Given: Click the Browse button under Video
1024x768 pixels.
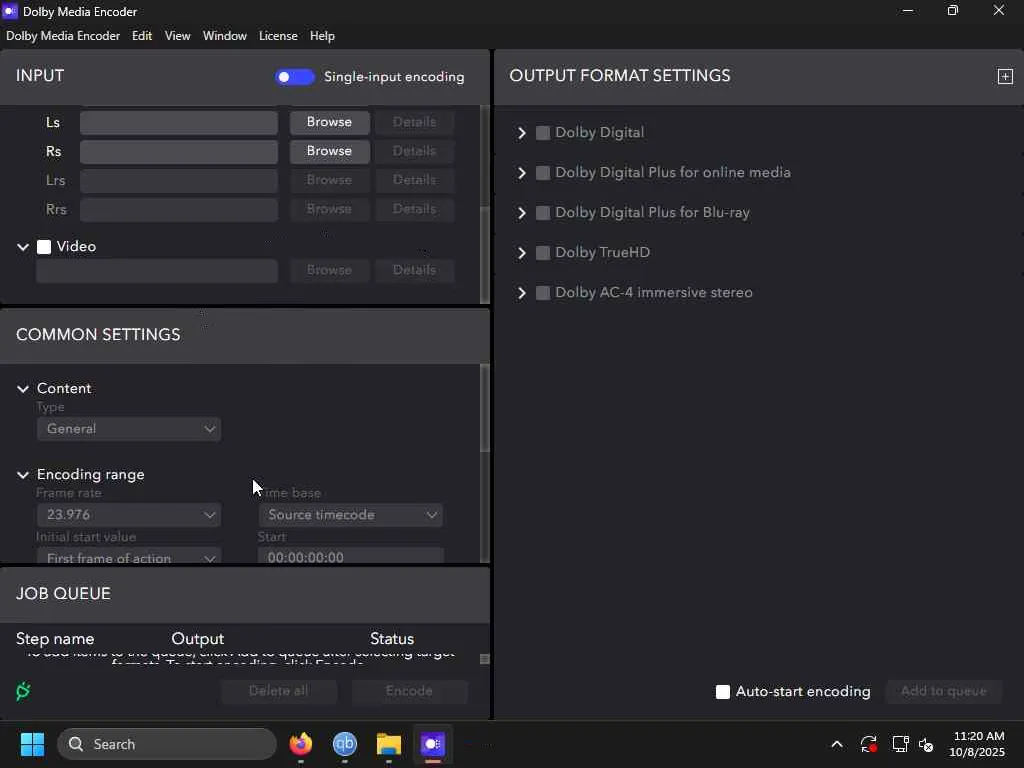Looking at the screenshot, I should tap(329, 270).
